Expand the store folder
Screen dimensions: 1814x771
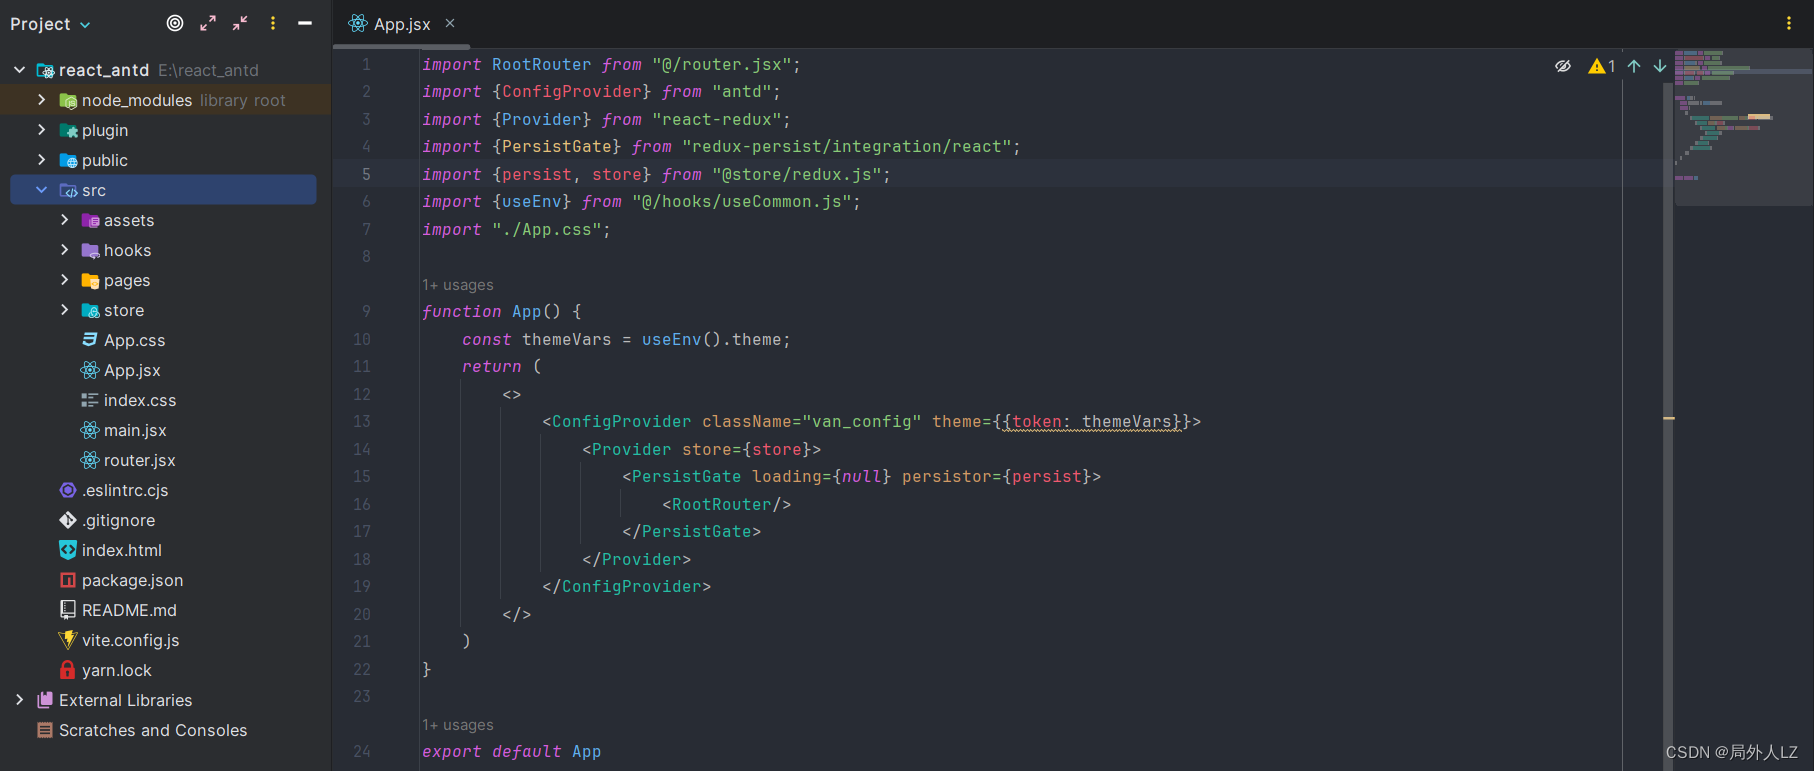tap(64, 310)
